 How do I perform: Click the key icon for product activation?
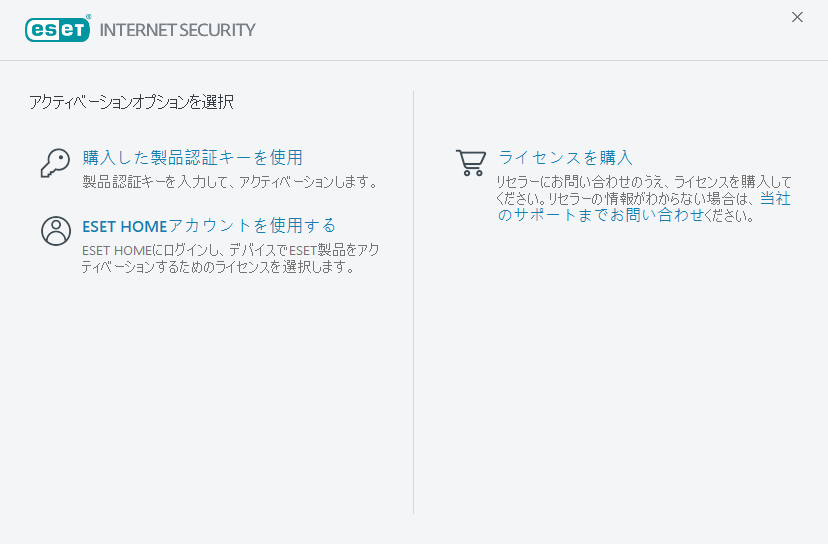point(55,163)
